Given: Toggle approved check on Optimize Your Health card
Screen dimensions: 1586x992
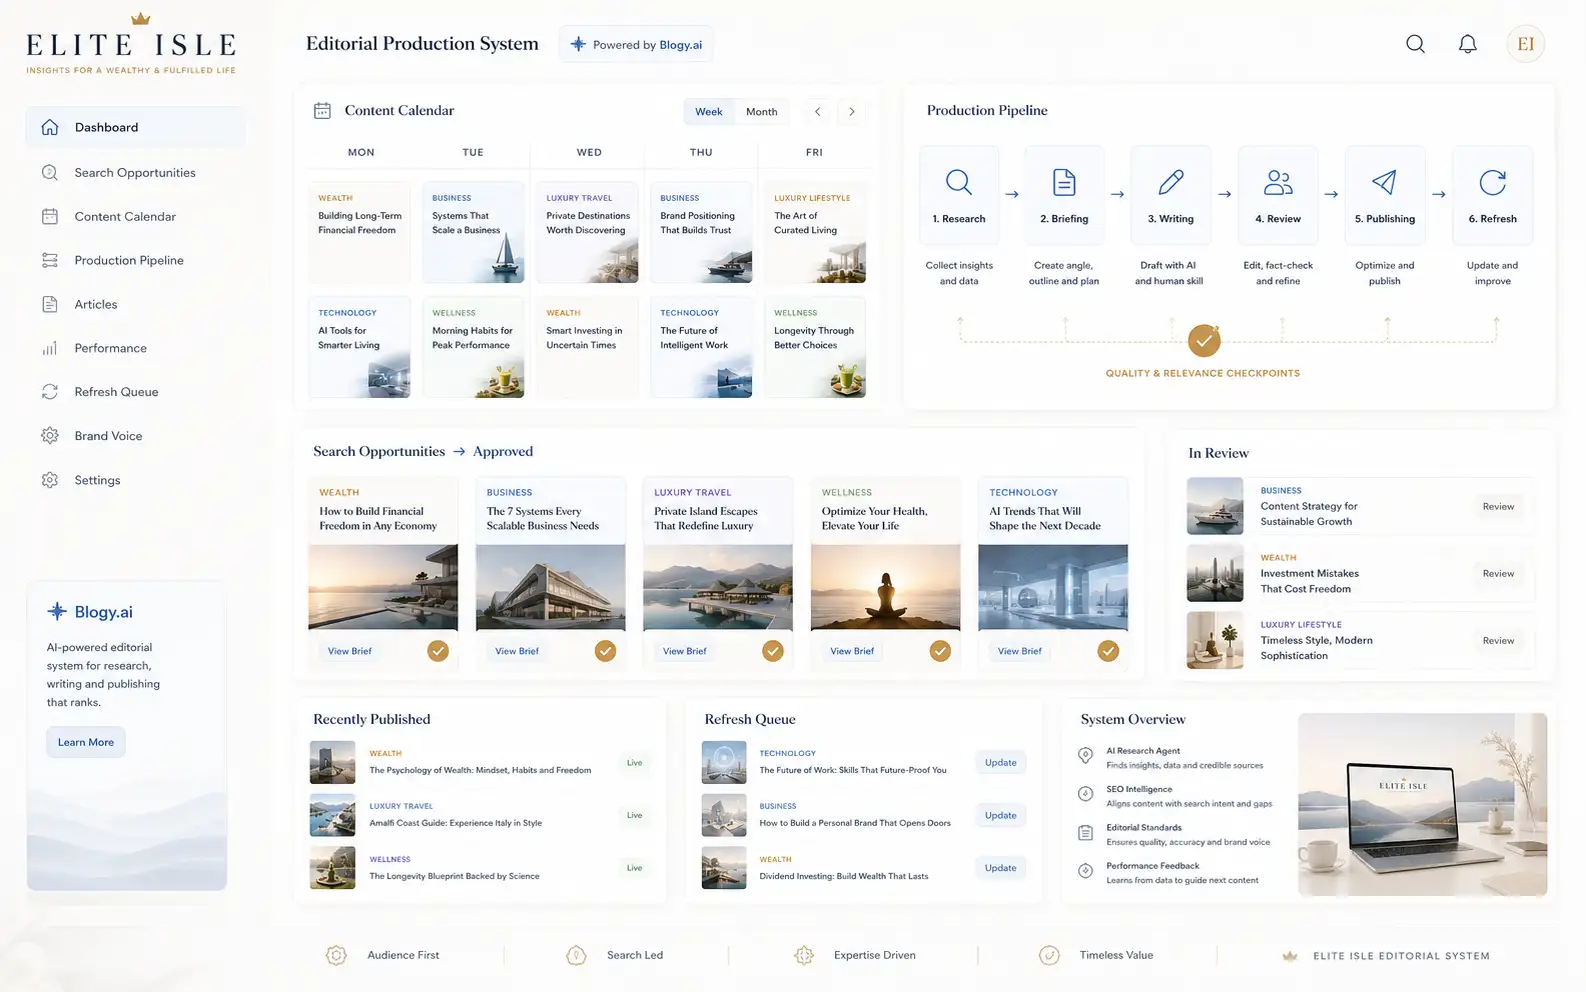Looking at the screenshot, I should coord(940,651).
